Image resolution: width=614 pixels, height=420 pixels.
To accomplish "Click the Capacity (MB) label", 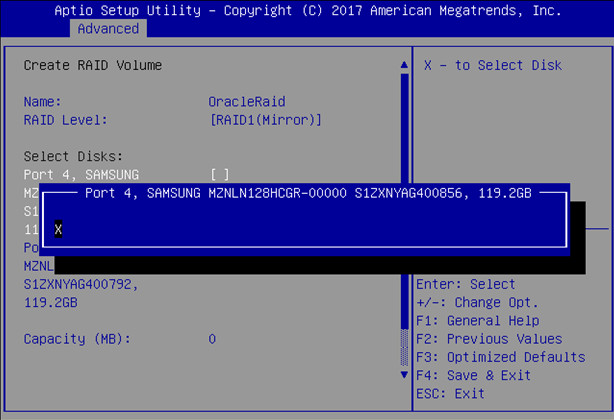I will point(77,339).
